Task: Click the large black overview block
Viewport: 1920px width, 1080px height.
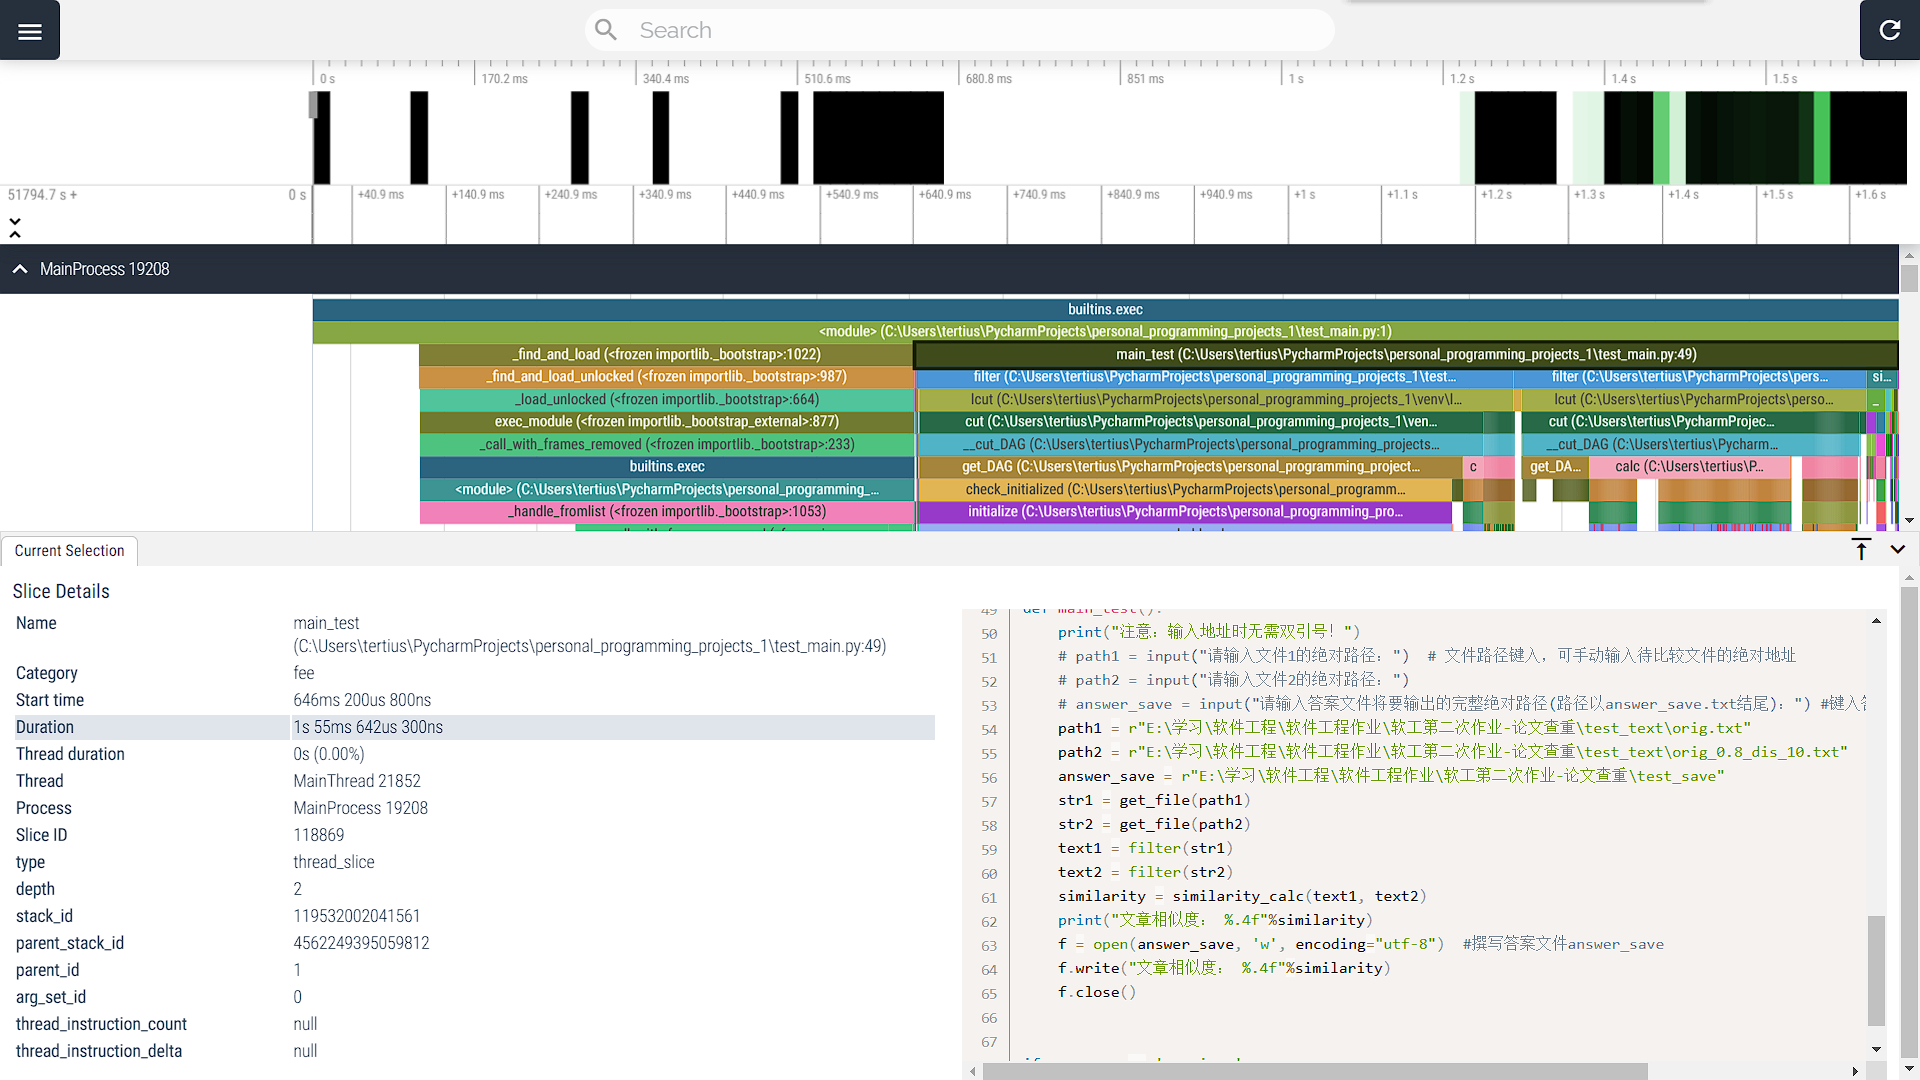Action: click(877, 137)
